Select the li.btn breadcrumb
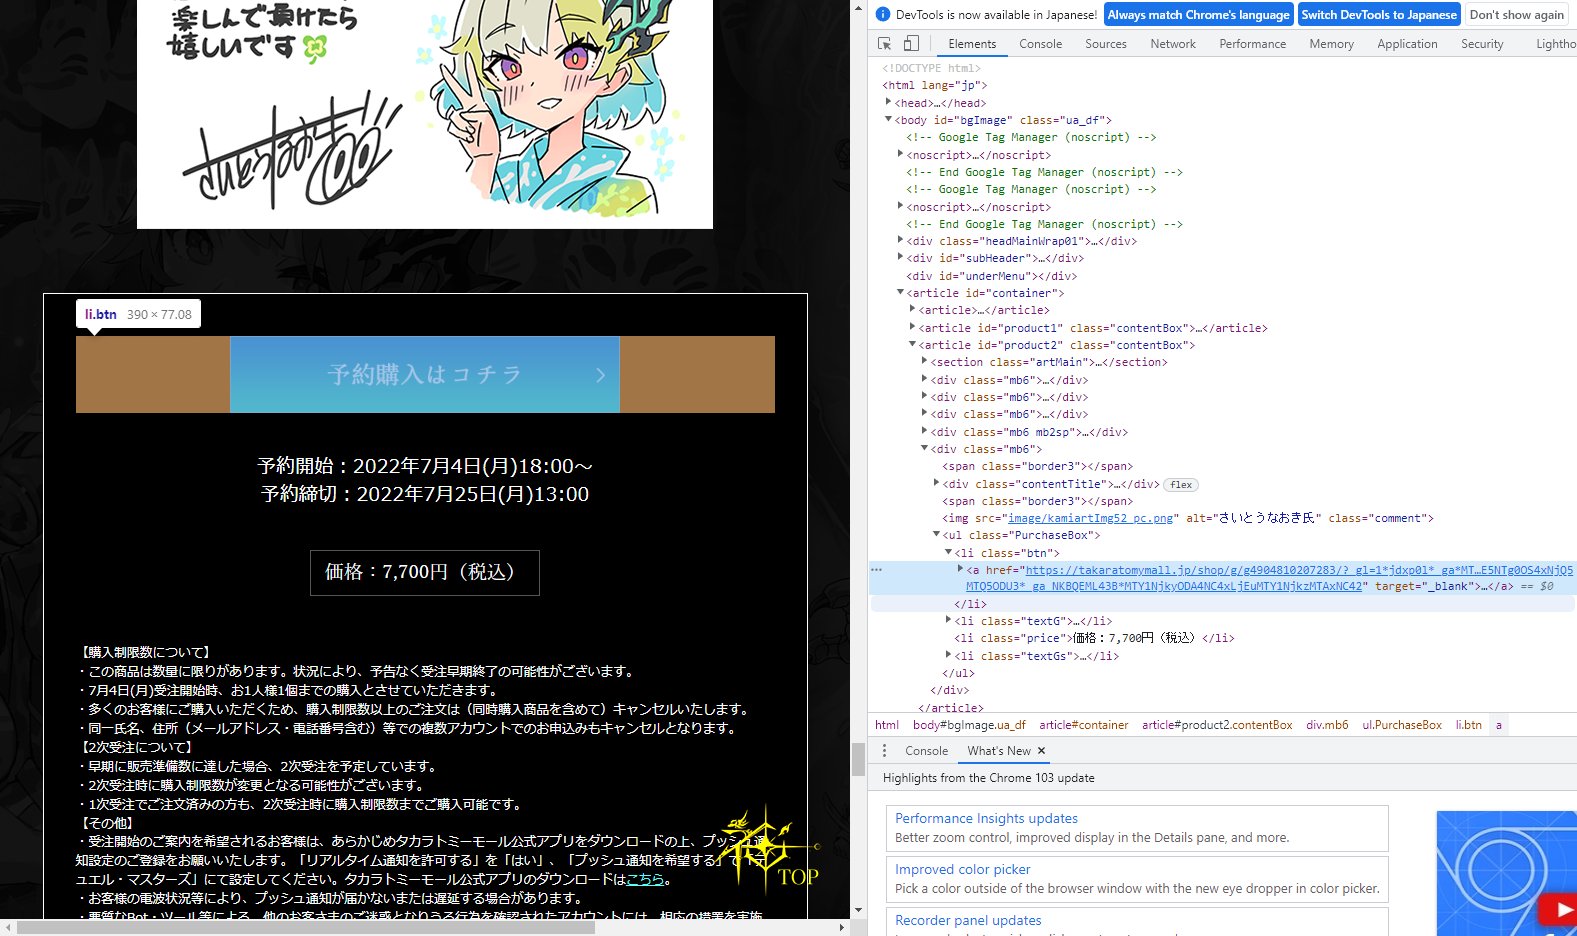Viewport: 1577px width, 936px height. coord(1468,725)
